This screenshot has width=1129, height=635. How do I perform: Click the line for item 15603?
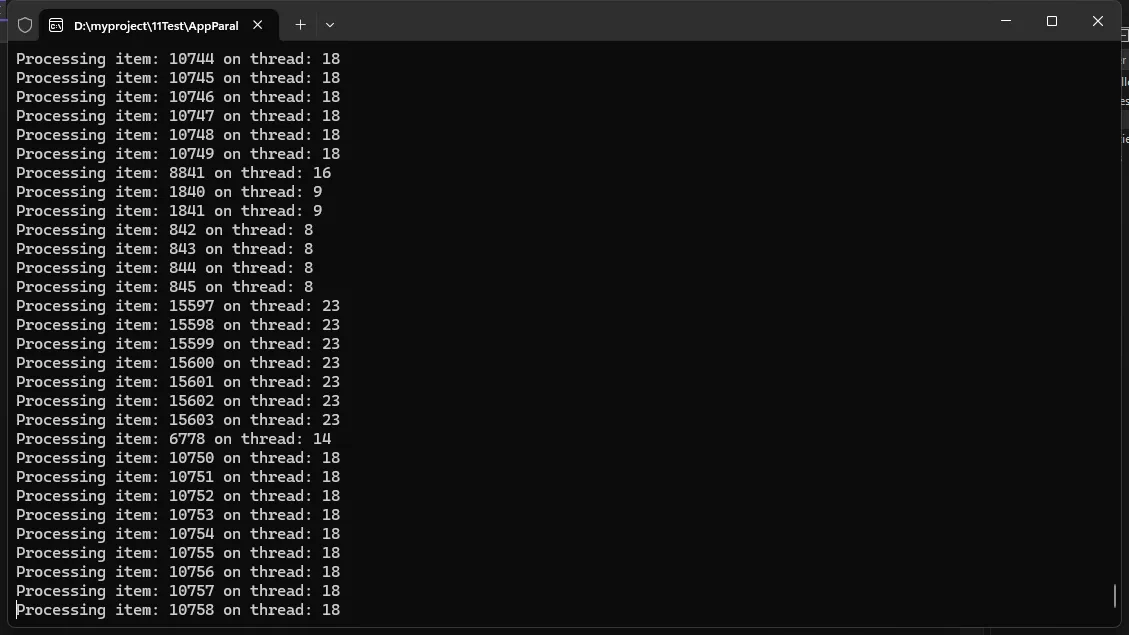coord(178,420)
